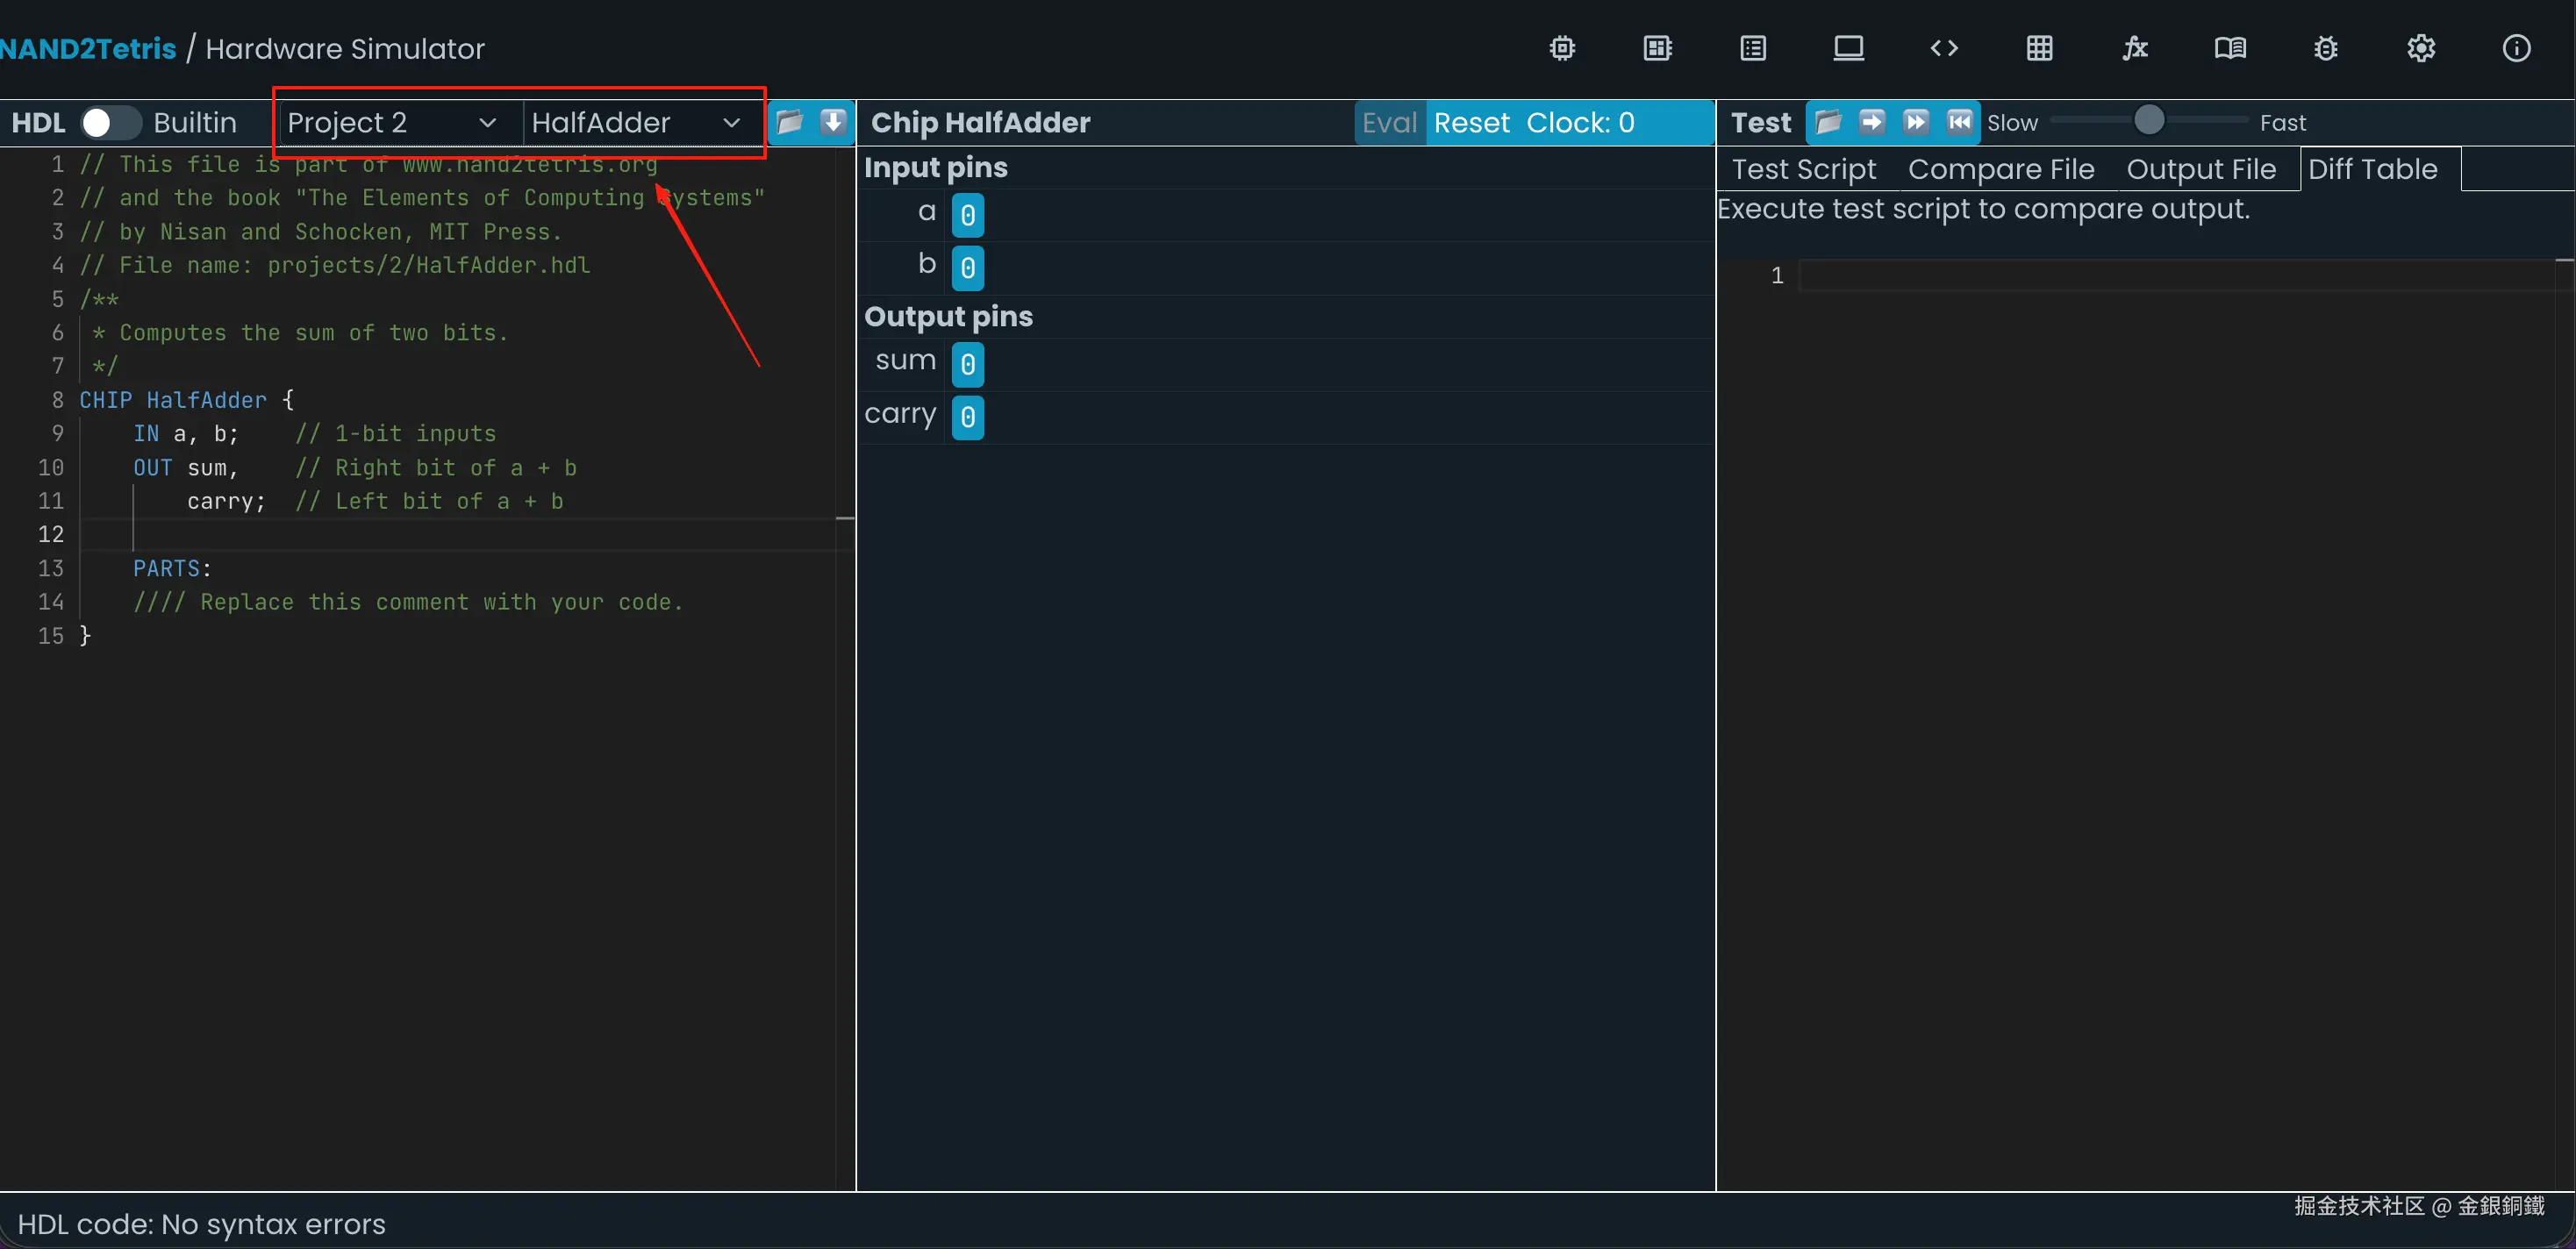The width and height of the screenshot is (2576, 1249).
Task: Switch to the Test Script tab
Action: click(x=1804, y=169)
